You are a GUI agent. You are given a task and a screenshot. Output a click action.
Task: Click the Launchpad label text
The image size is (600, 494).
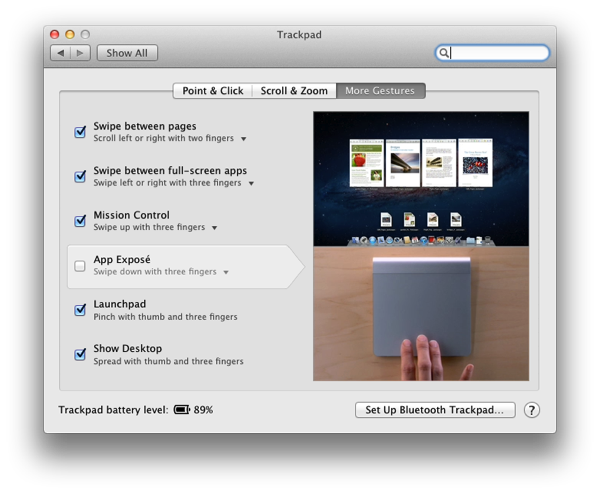120,304
